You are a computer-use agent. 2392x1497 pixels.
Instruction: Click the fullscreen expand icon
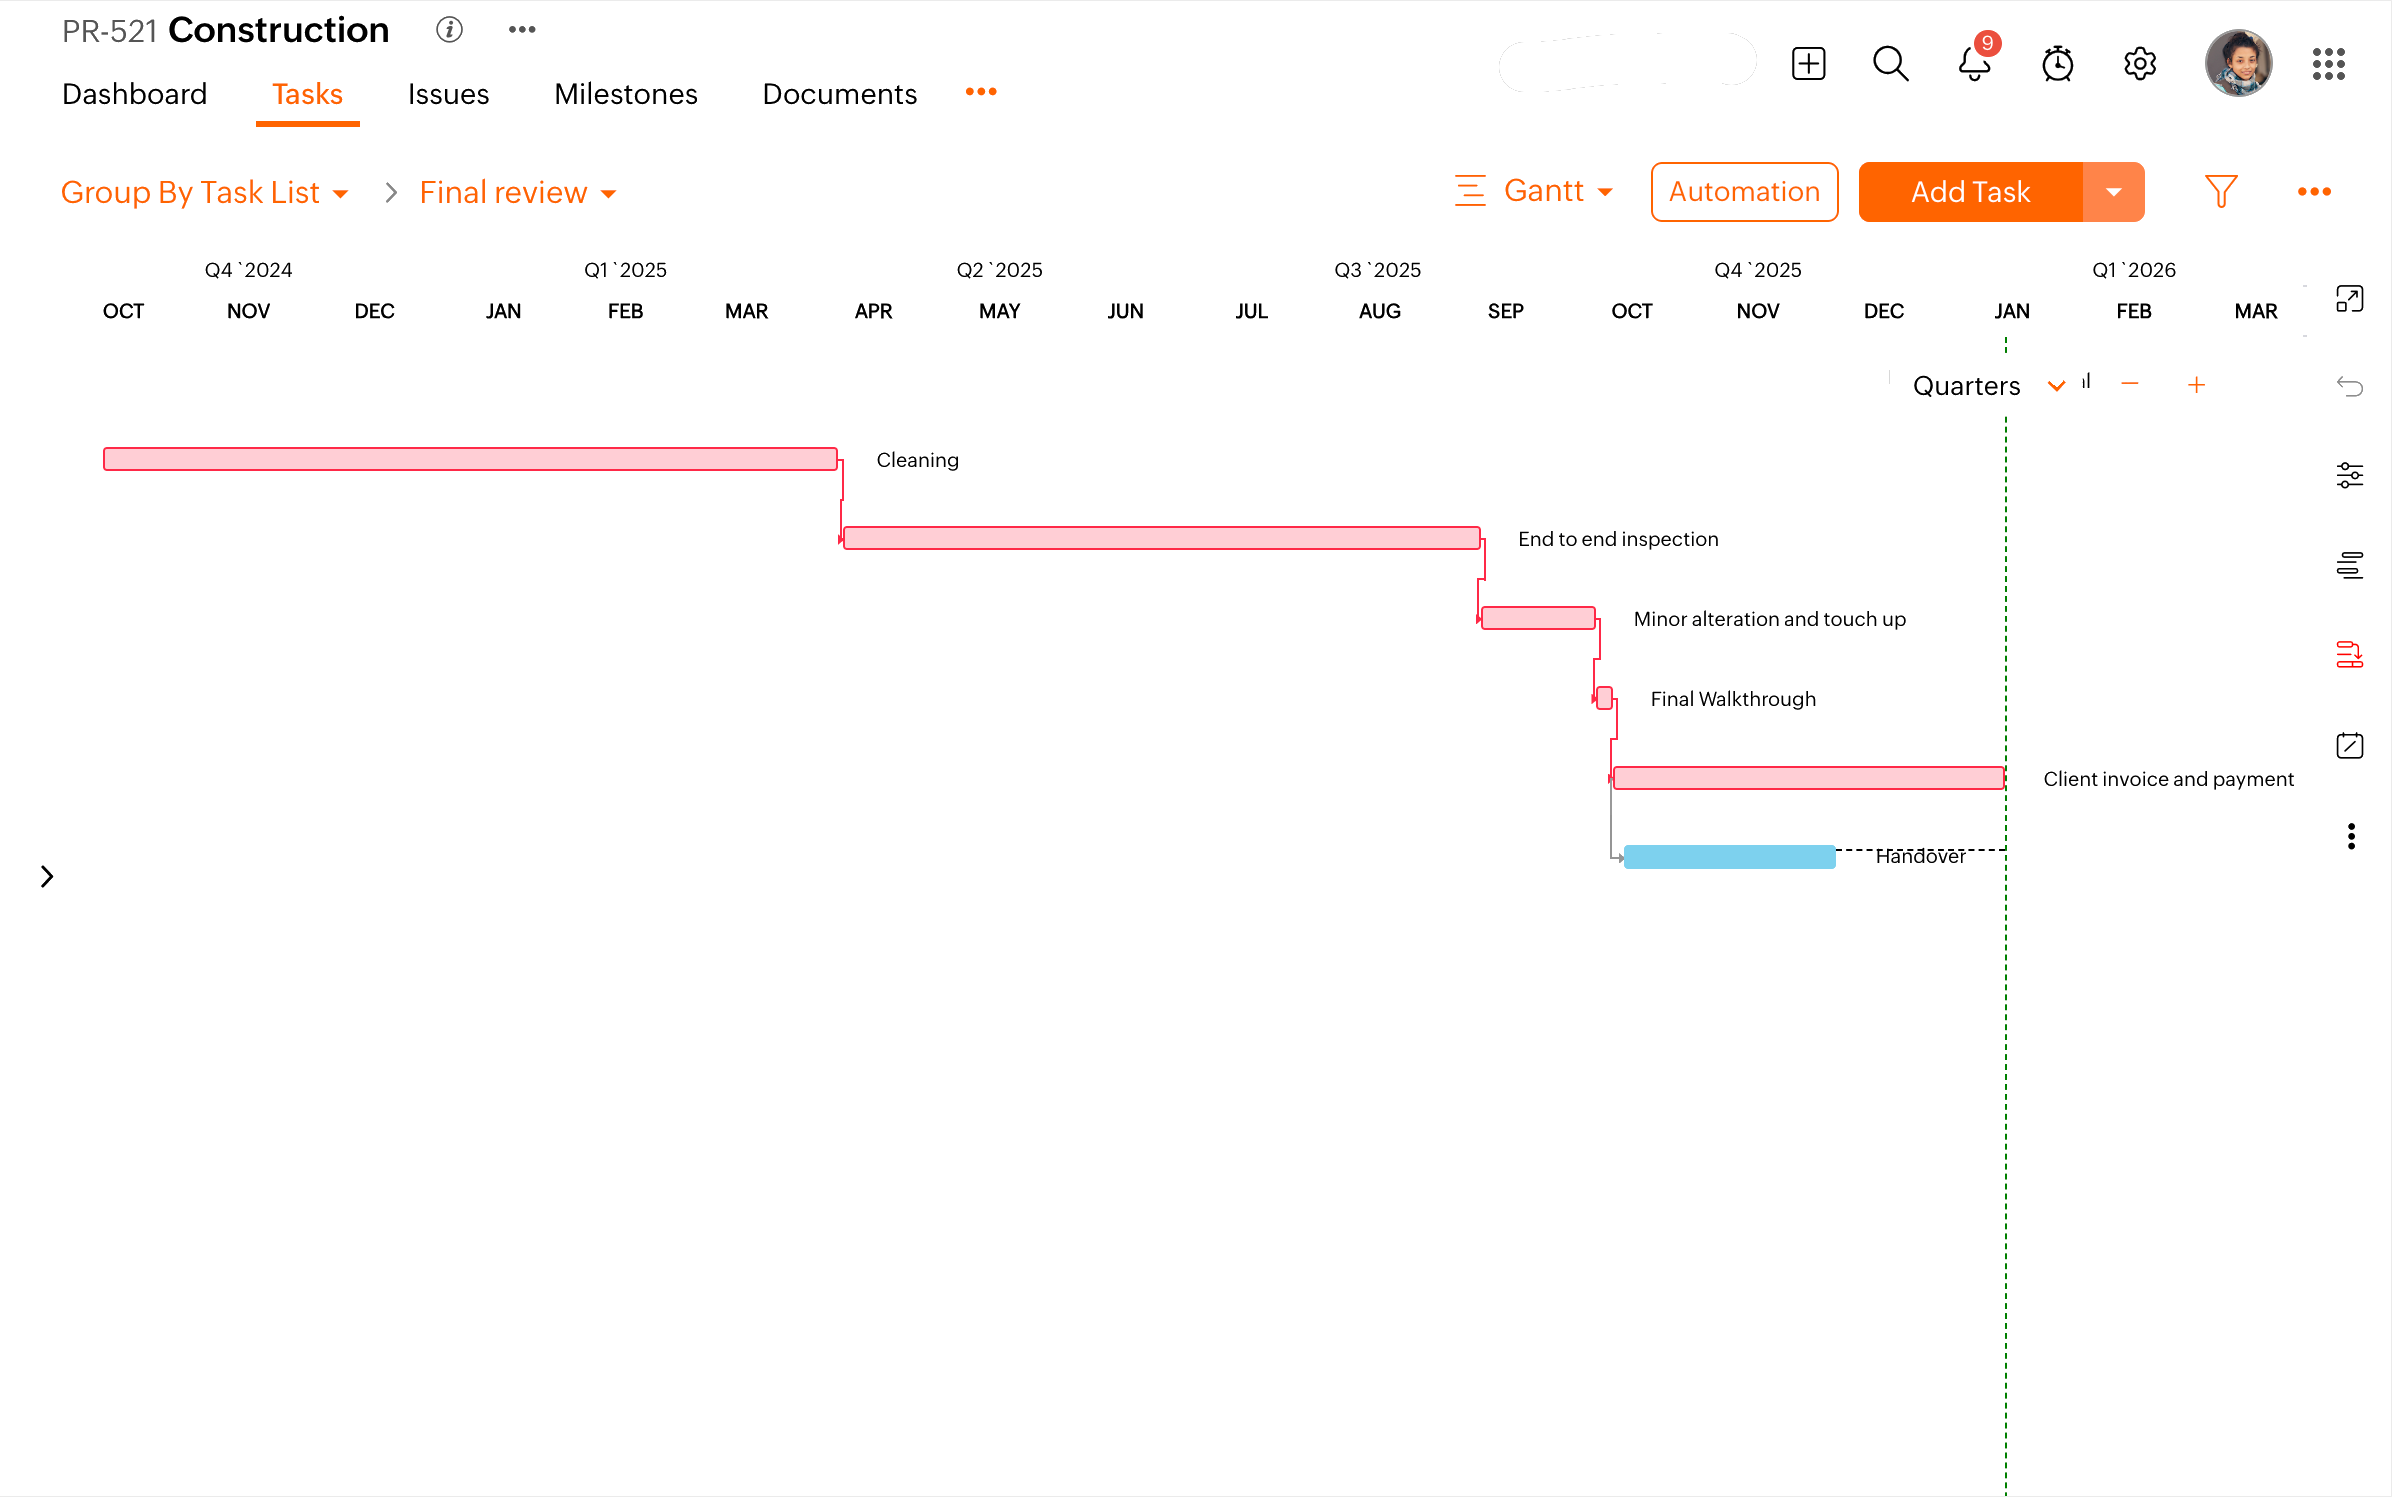coord(2349,299)
